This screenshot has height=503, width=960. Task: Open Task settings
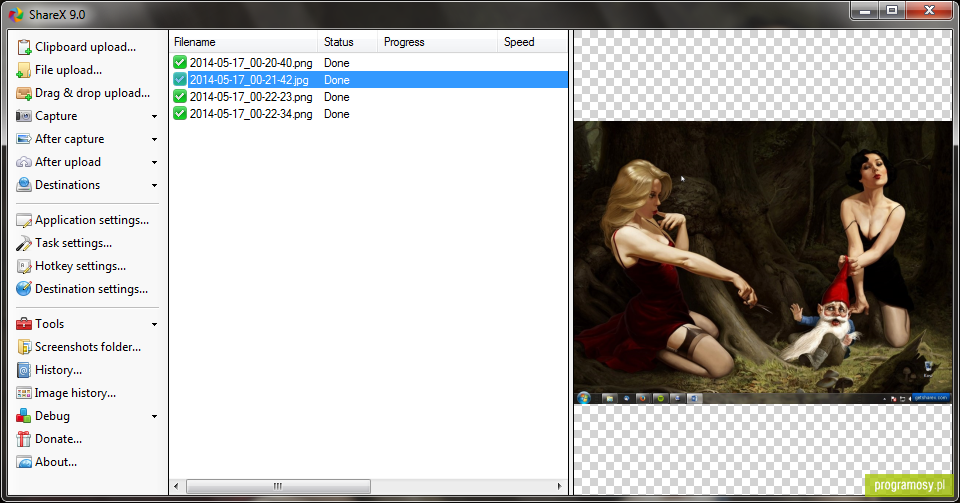tap(73, 243)
